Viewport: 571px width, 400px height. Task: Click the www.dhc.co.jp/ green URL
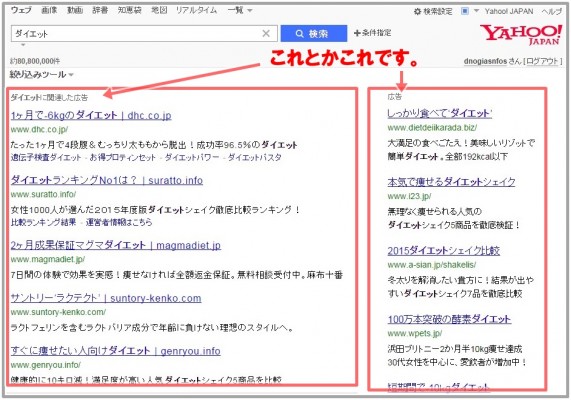(x=39, y=129)
